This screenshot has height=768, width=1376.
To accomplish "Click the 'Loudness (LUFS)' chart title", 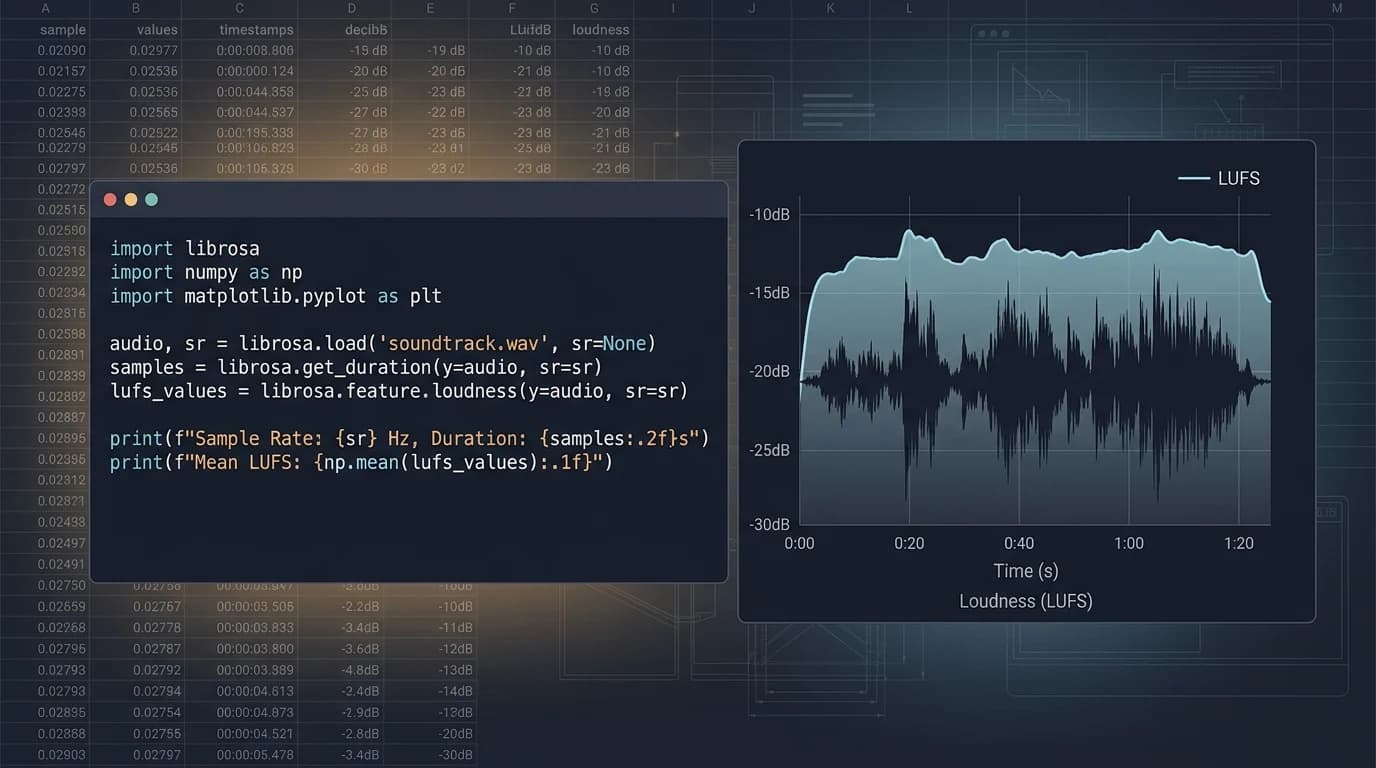I will pyautogui.click(x=1026, y=601).
